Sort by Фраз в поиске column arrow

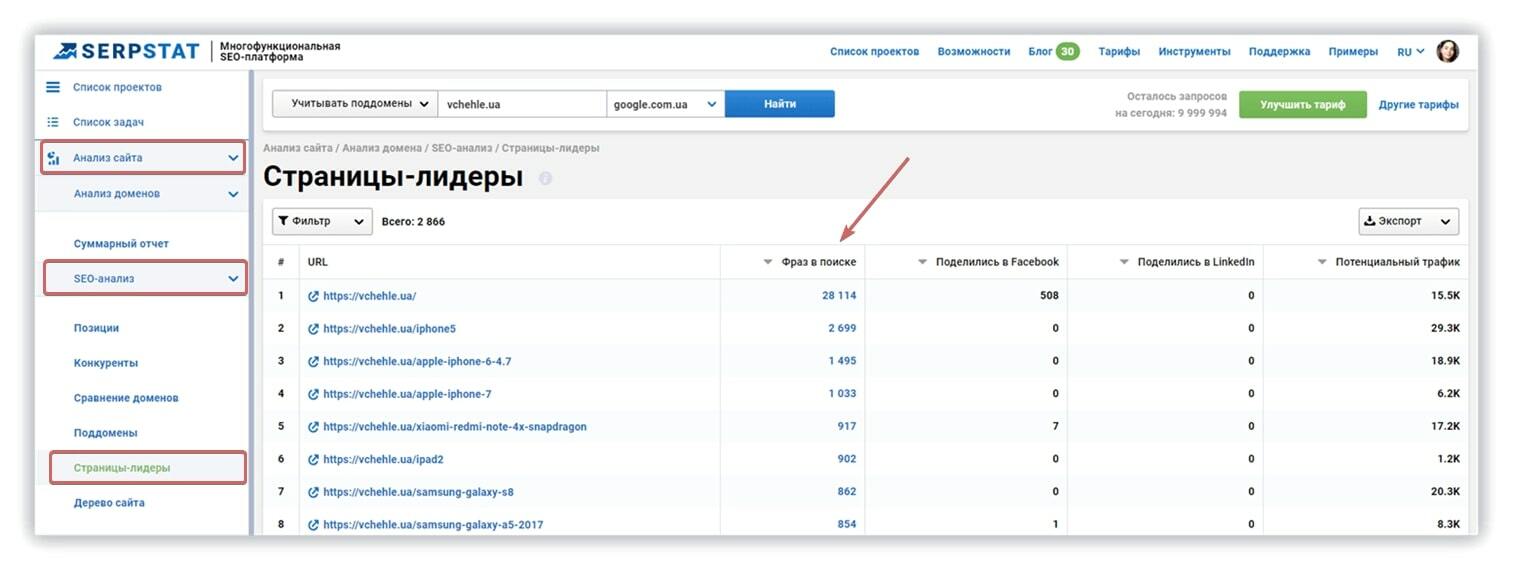[x=768, y=262]
